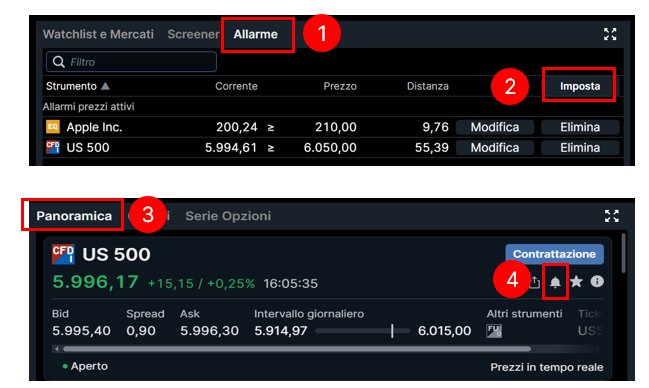Click the Contrattazione button

pos(554,254)
